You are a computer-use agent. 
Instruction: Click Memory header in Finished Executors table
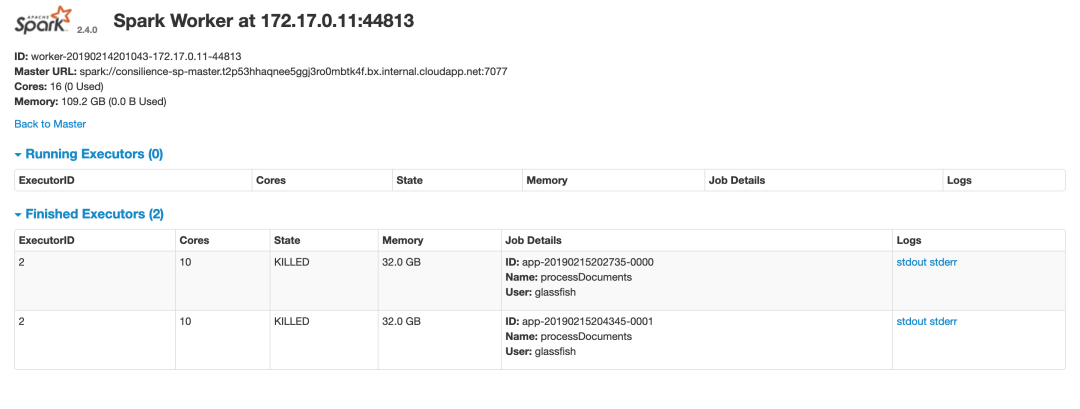click(x=403, y=241)
